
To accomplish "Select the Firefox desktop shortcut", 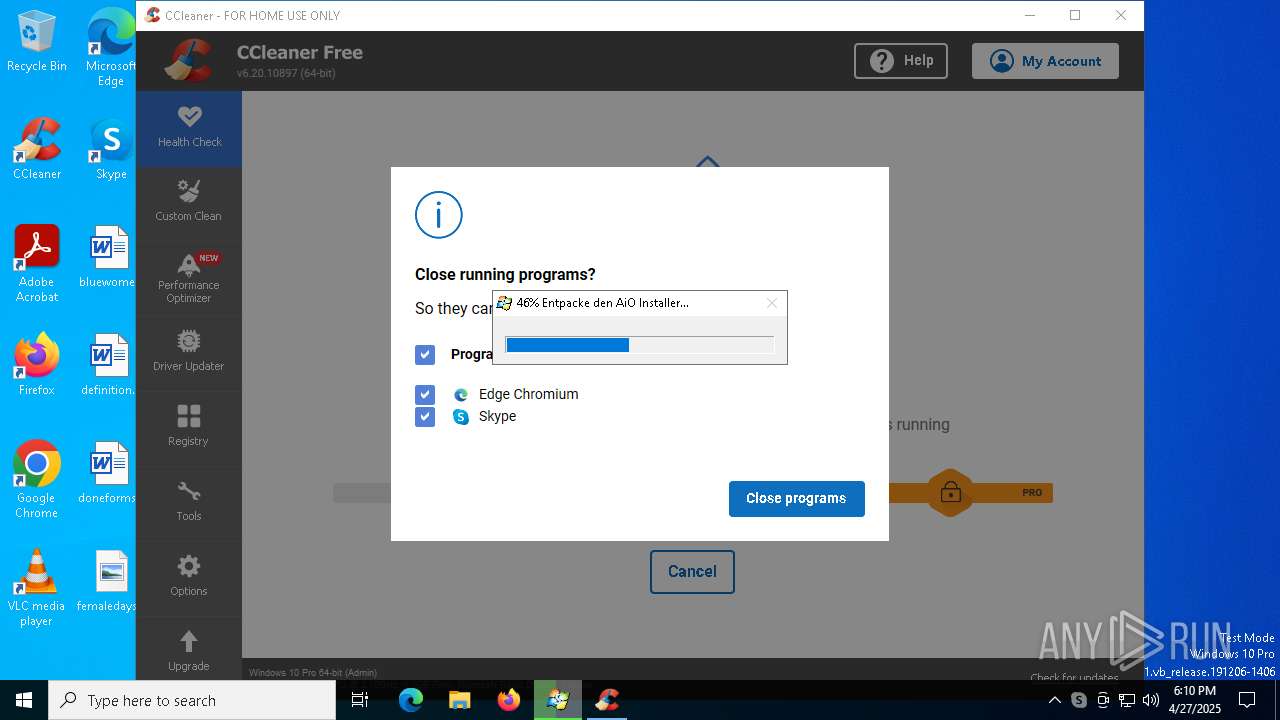I will point(37,365).
